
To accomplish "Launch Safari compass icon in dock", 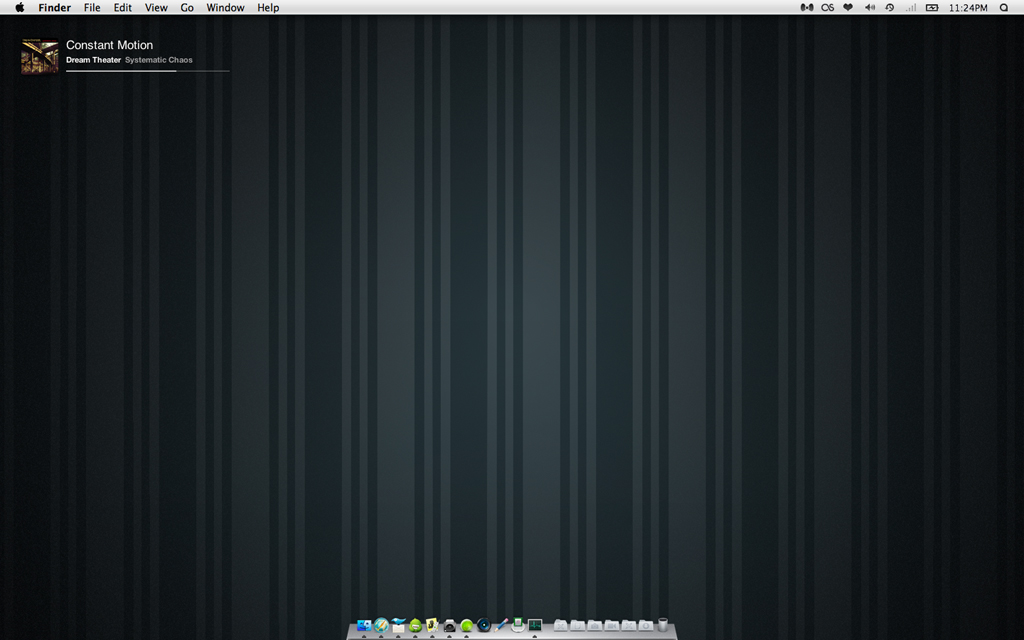I will 381,625.
